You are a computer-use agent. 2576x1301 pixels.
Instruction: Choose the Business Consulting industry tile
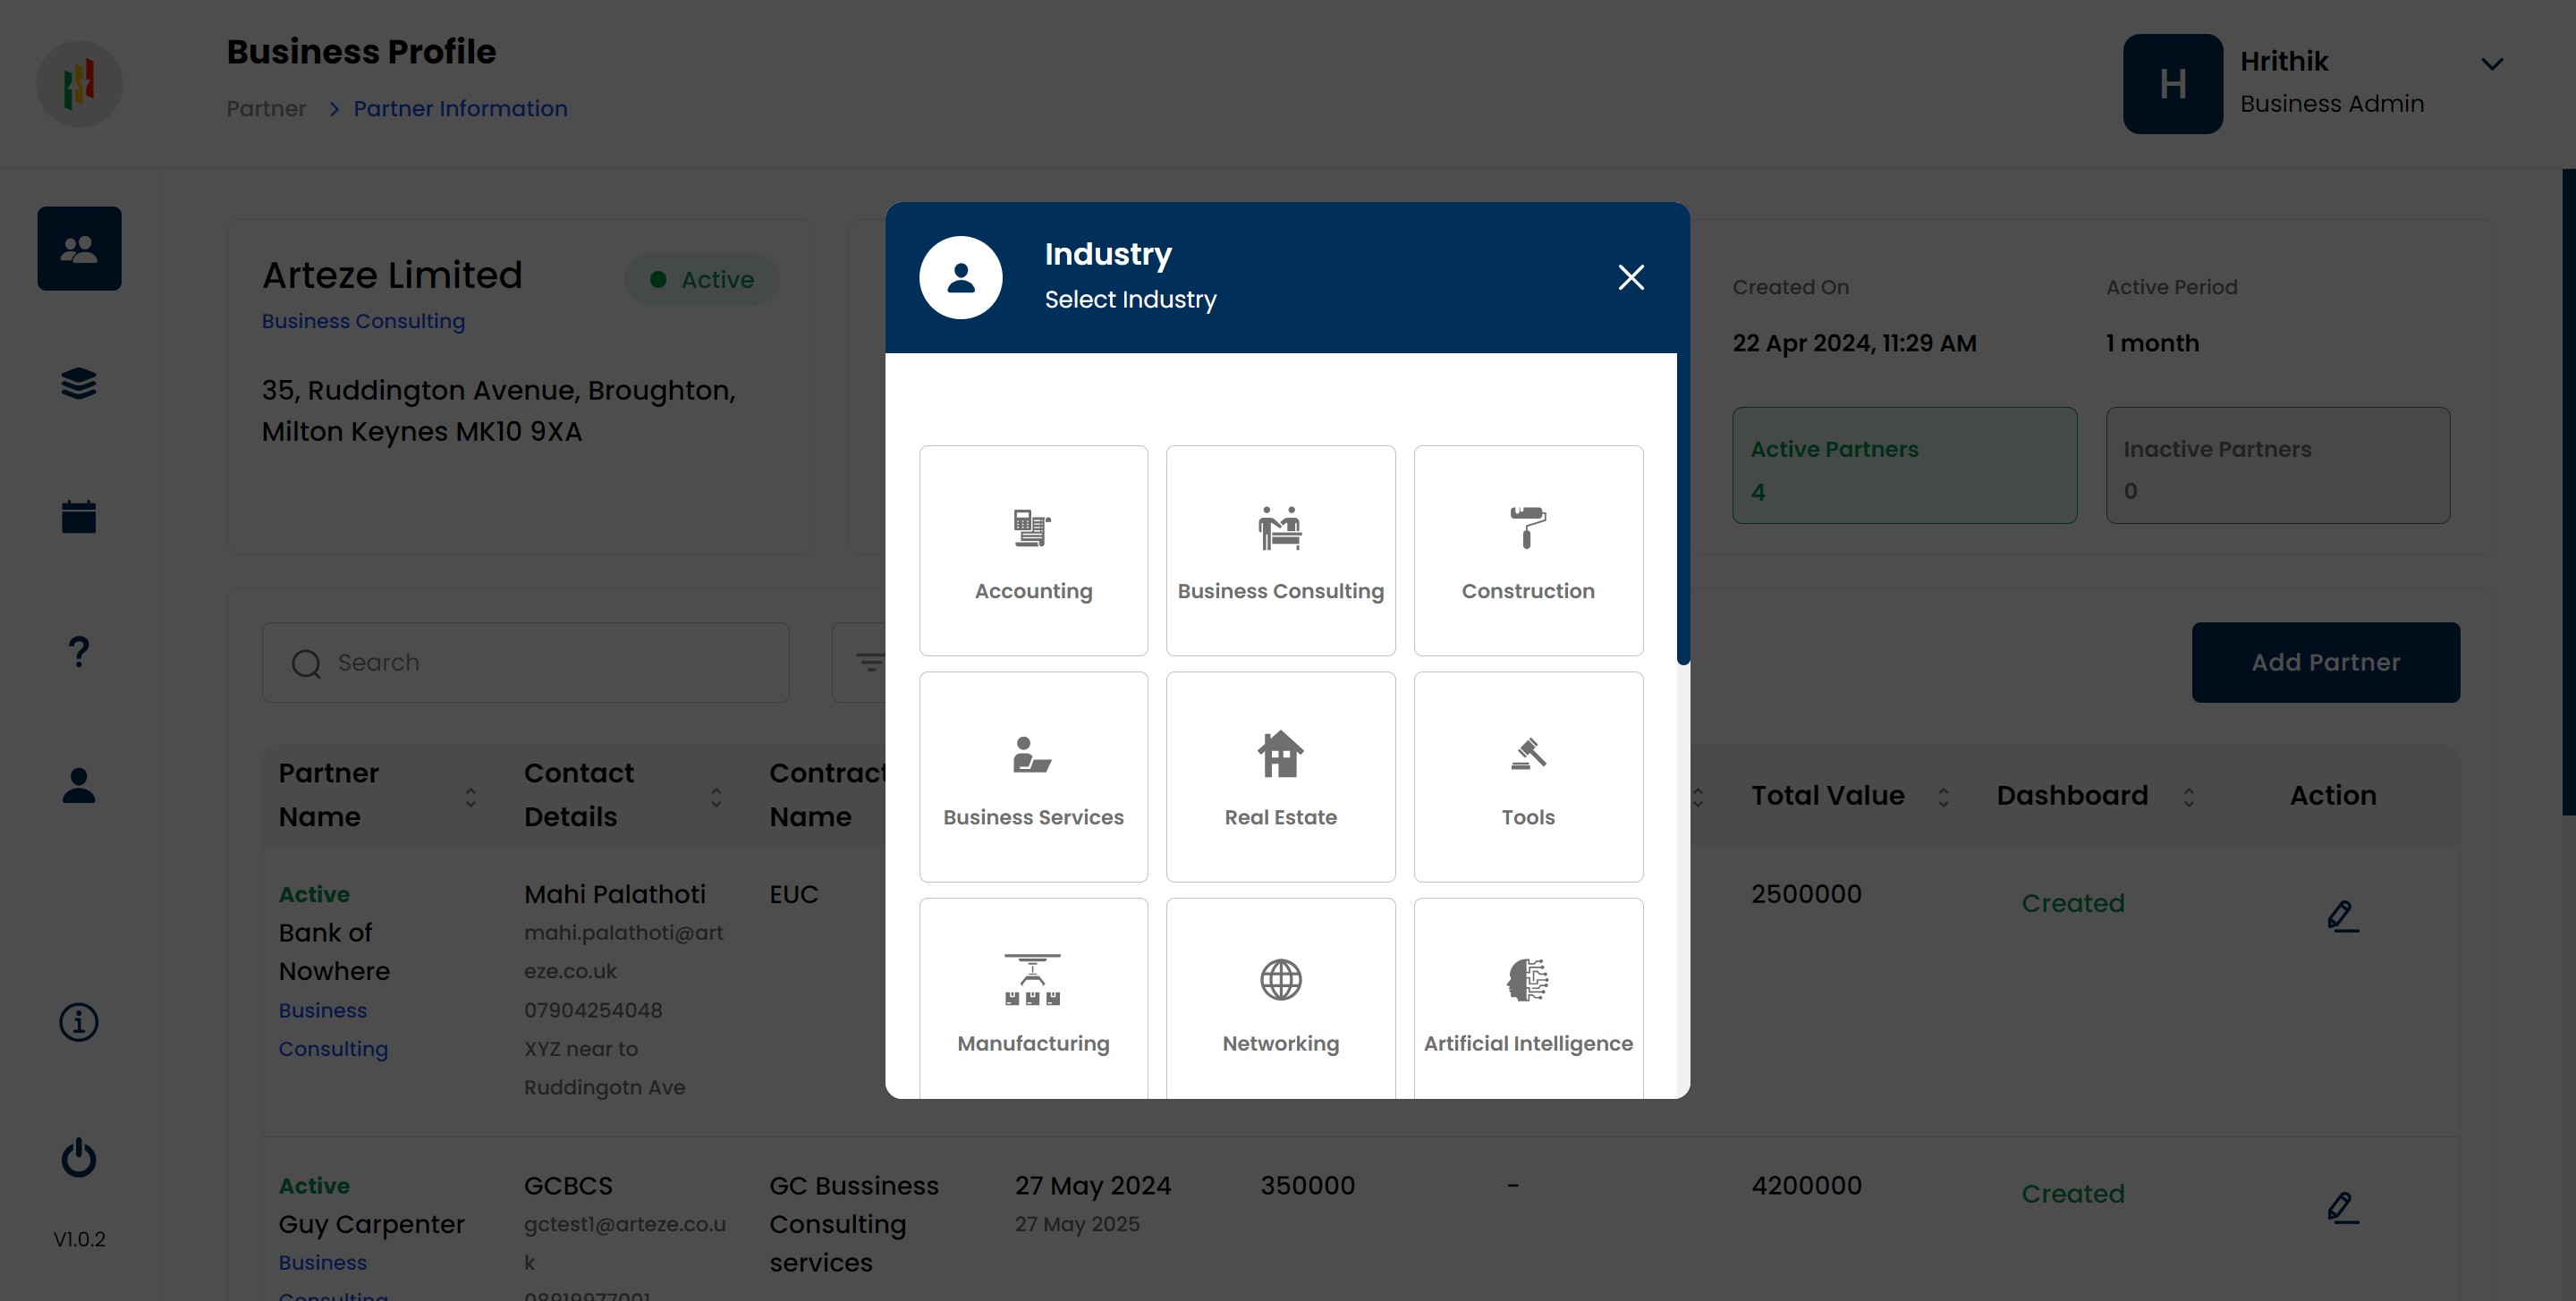(1280, 551)
